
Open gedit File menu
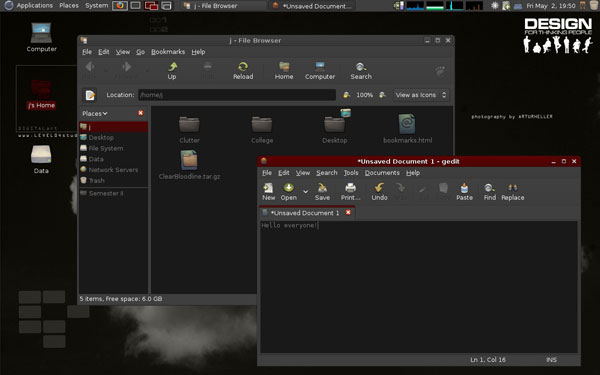tap(267, 173)
